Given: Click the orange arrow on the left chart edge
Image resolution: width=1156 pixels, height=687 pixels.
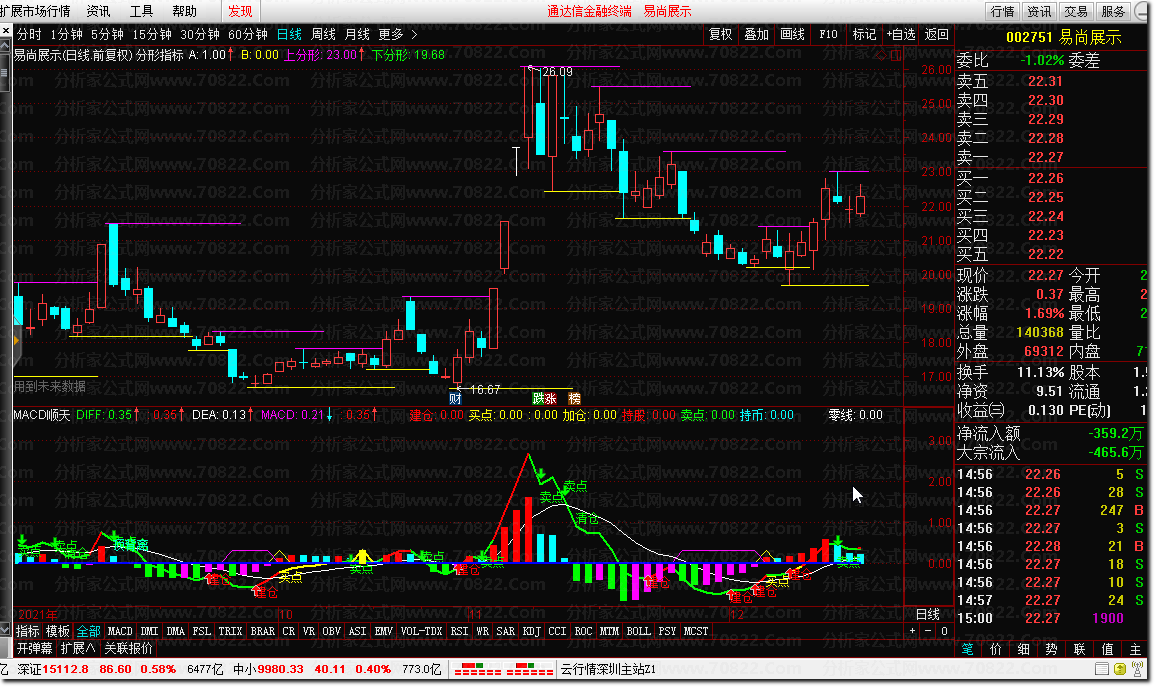Looking at the screenshot, I should click(x=16, y=341).
